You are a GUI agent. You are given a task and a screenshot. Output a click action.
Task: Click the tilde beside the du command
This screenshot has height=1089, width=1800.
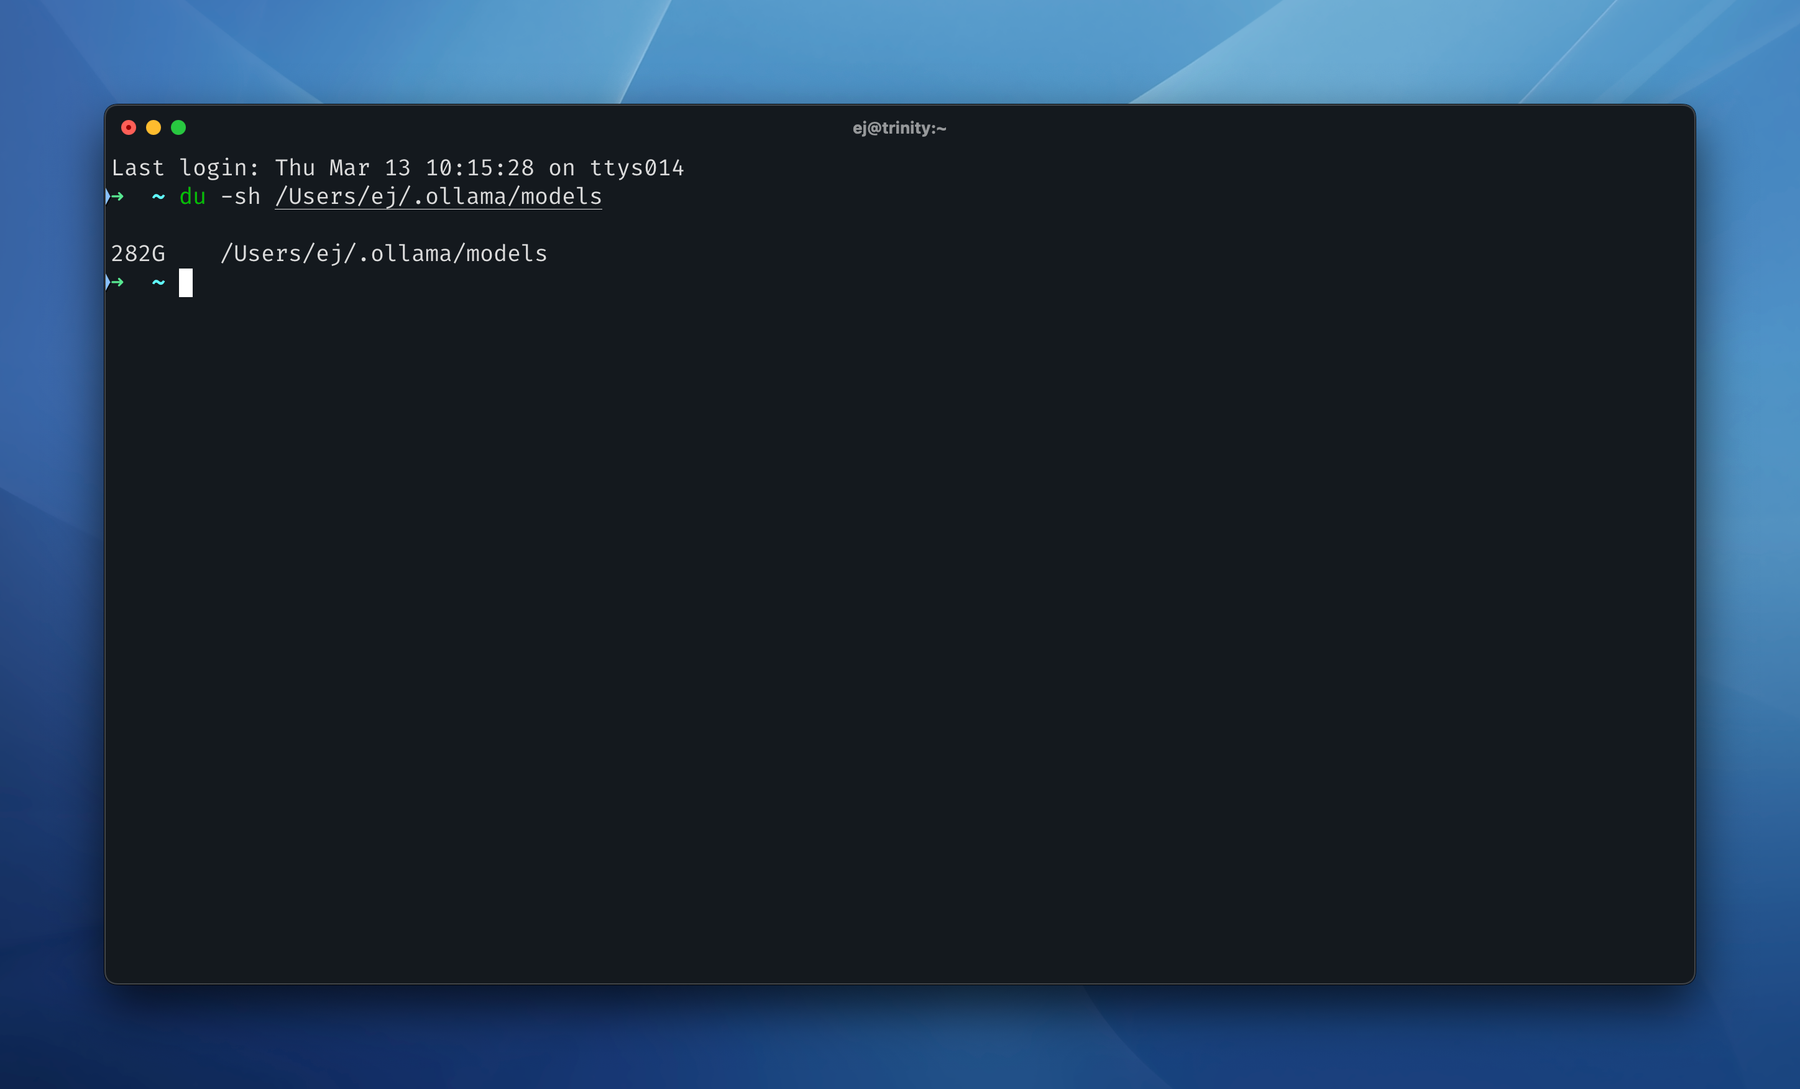coord(158,197)
